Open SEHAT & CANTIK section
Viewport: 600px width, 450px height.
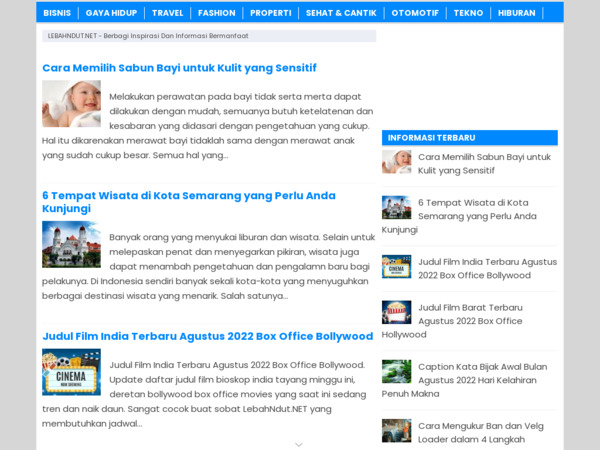point(340,13)
